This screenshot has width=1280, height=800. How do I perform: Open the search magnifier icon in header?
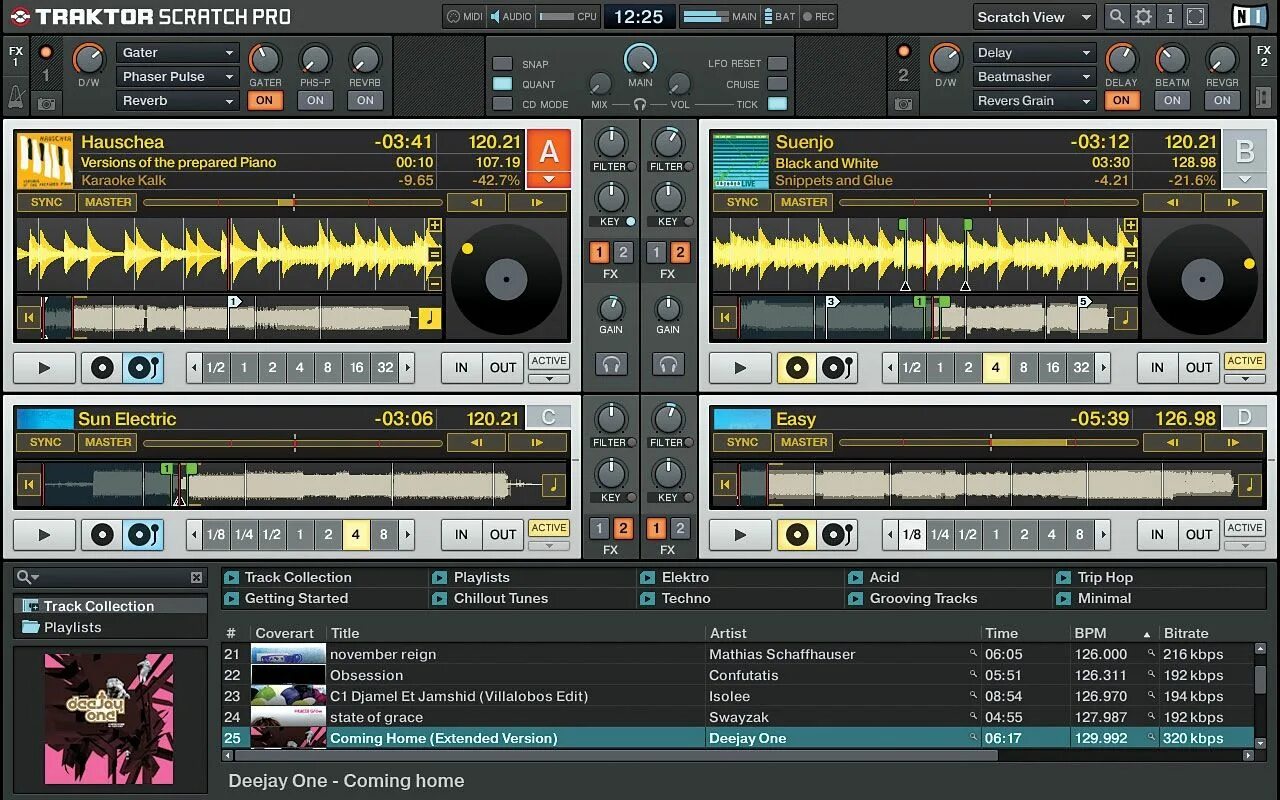click(1117, 17)
